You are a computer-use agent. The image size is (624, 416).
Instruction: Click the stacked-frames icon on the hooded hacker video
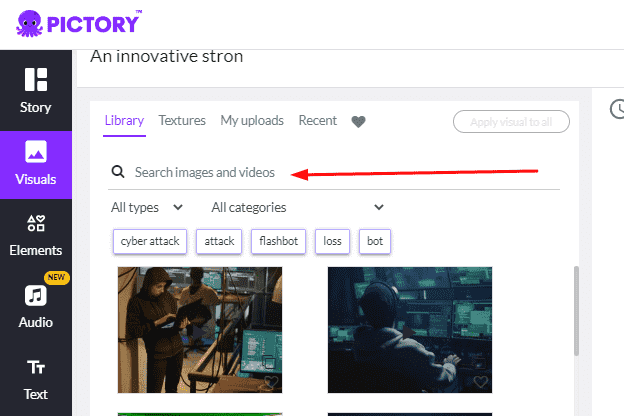(269, 362)
